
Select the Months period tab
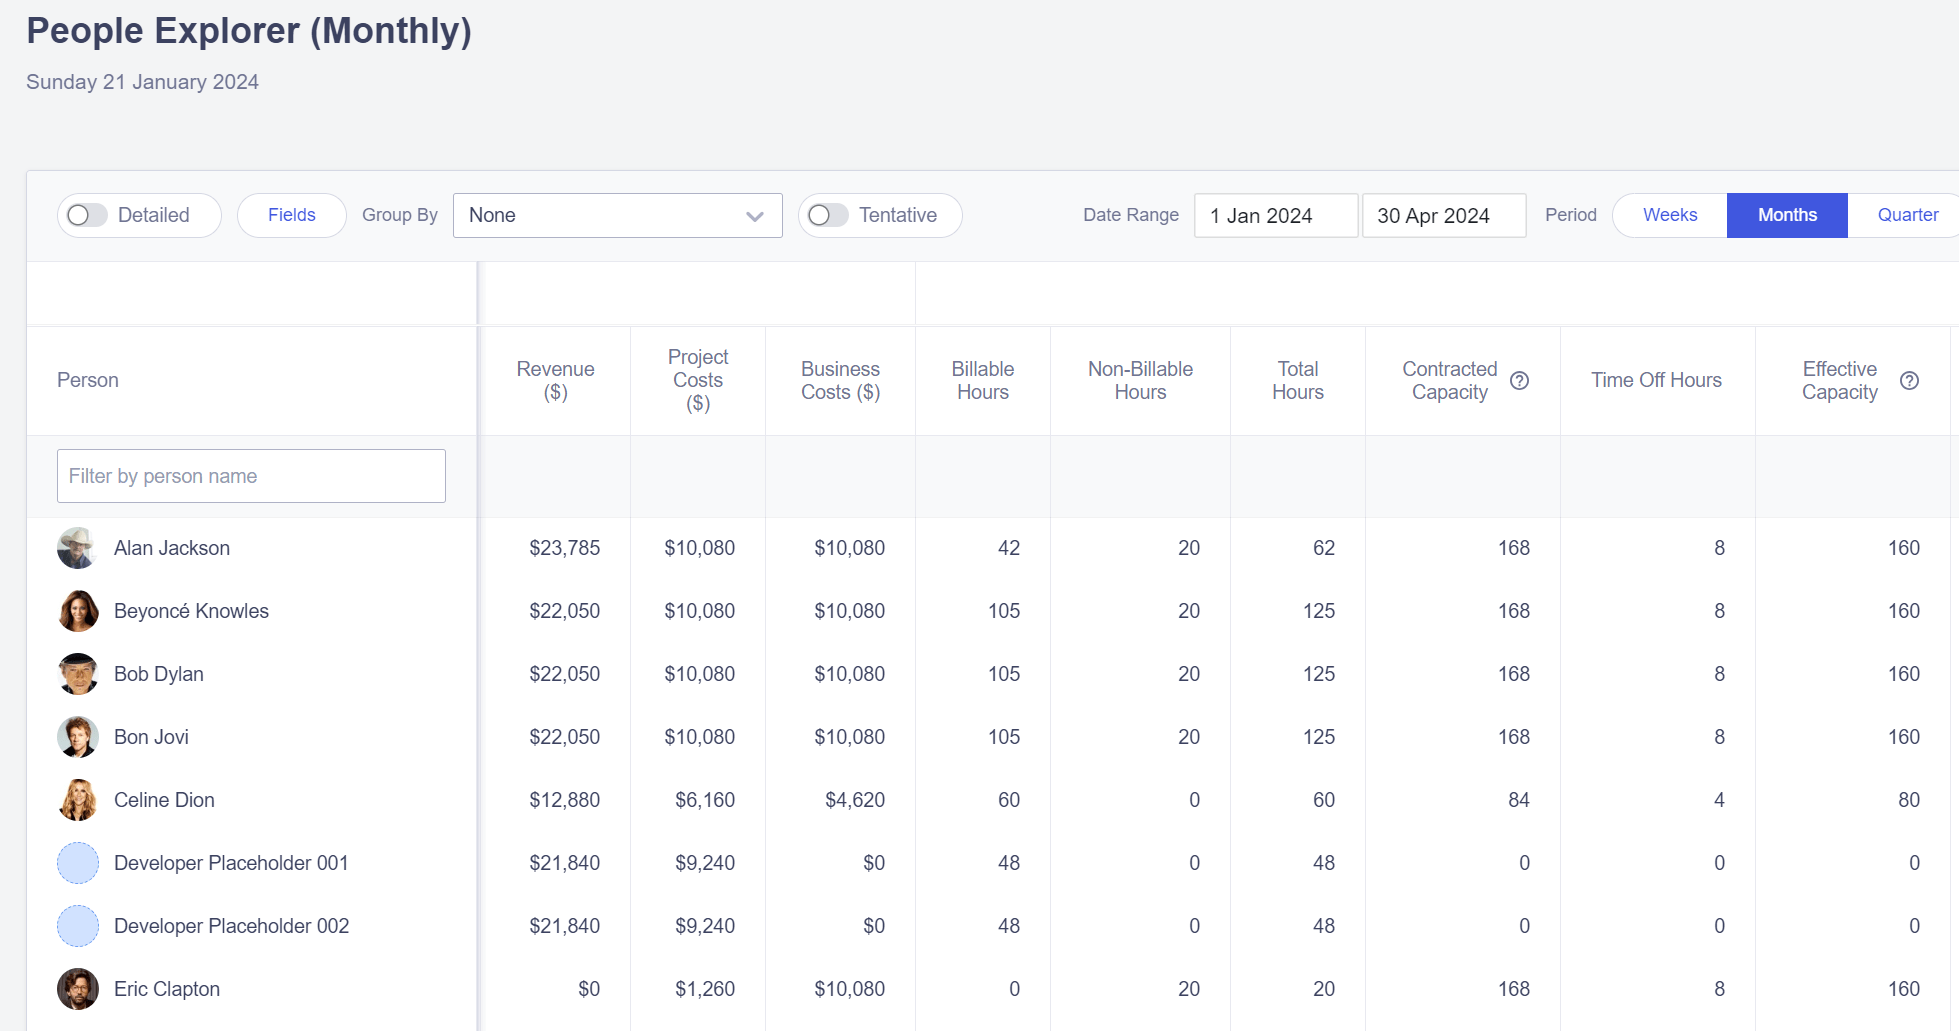click(1787, 215)
